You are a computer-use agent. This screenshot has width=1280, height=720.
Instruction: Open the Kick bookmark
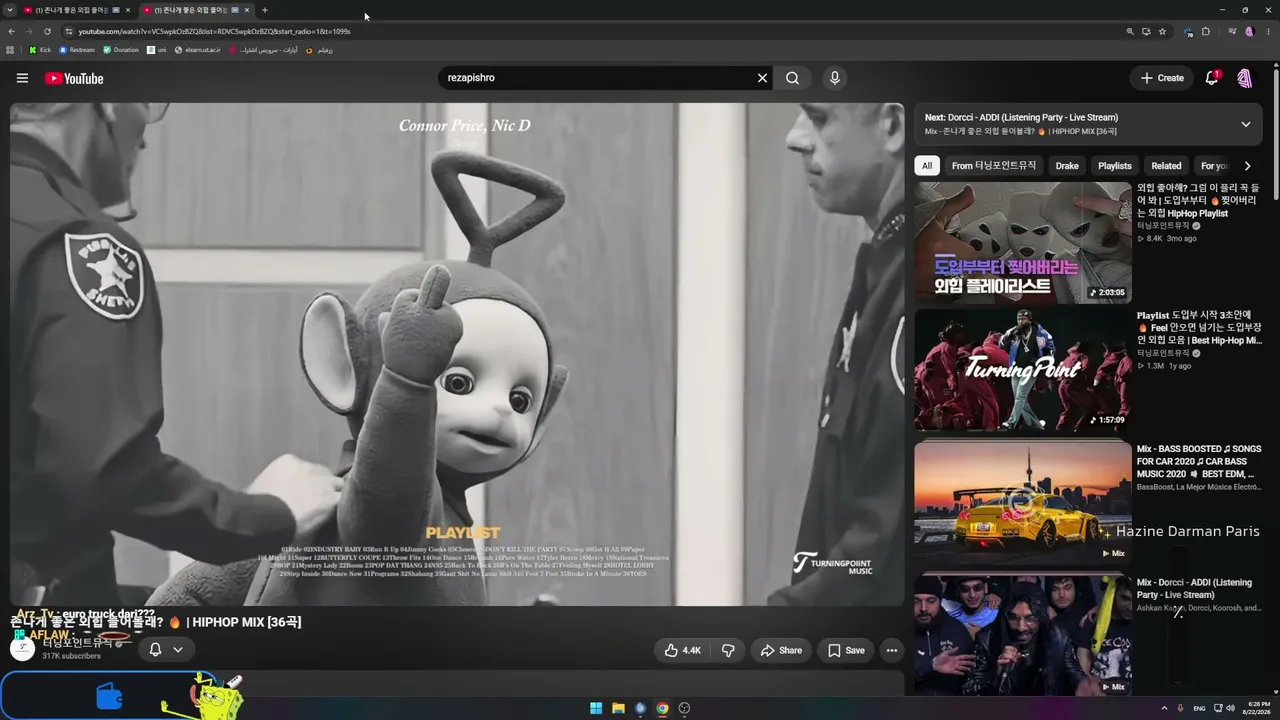40,50
